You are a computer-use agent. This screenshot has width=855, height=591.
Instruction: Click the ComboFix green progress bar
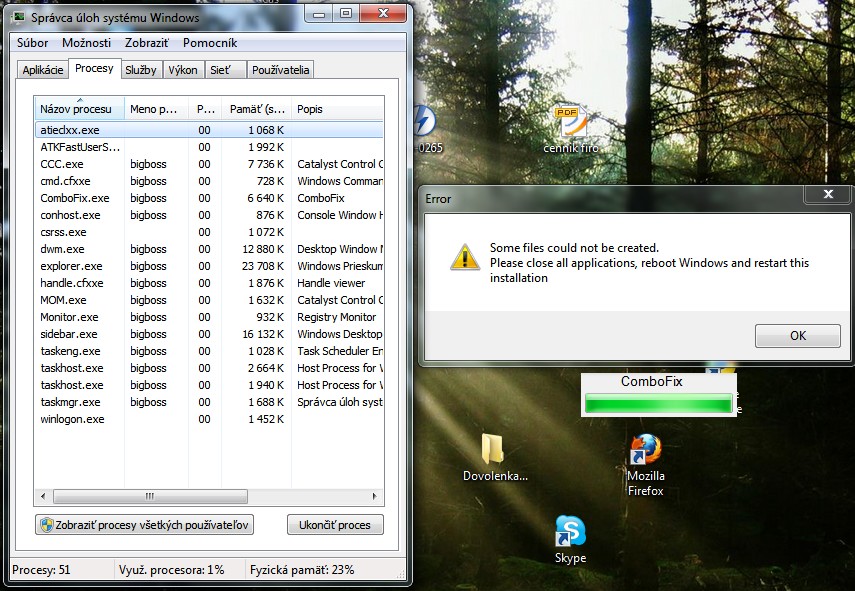[658, 404]
